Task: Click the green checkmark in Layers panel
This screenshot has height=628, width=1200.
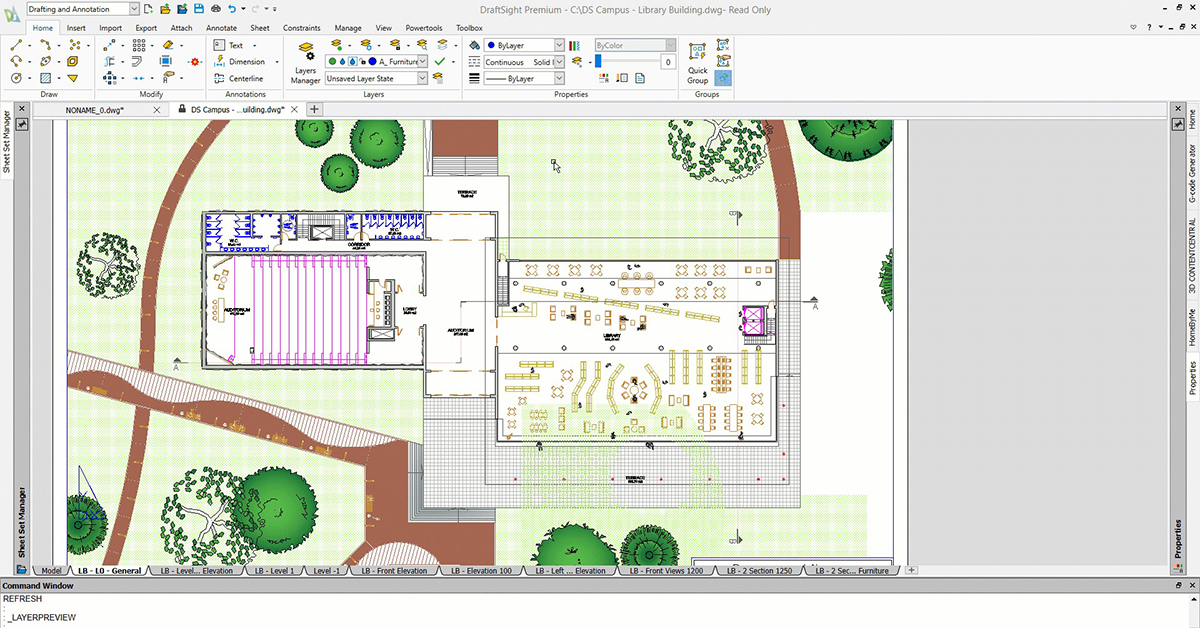Action: tap(438, 62)
